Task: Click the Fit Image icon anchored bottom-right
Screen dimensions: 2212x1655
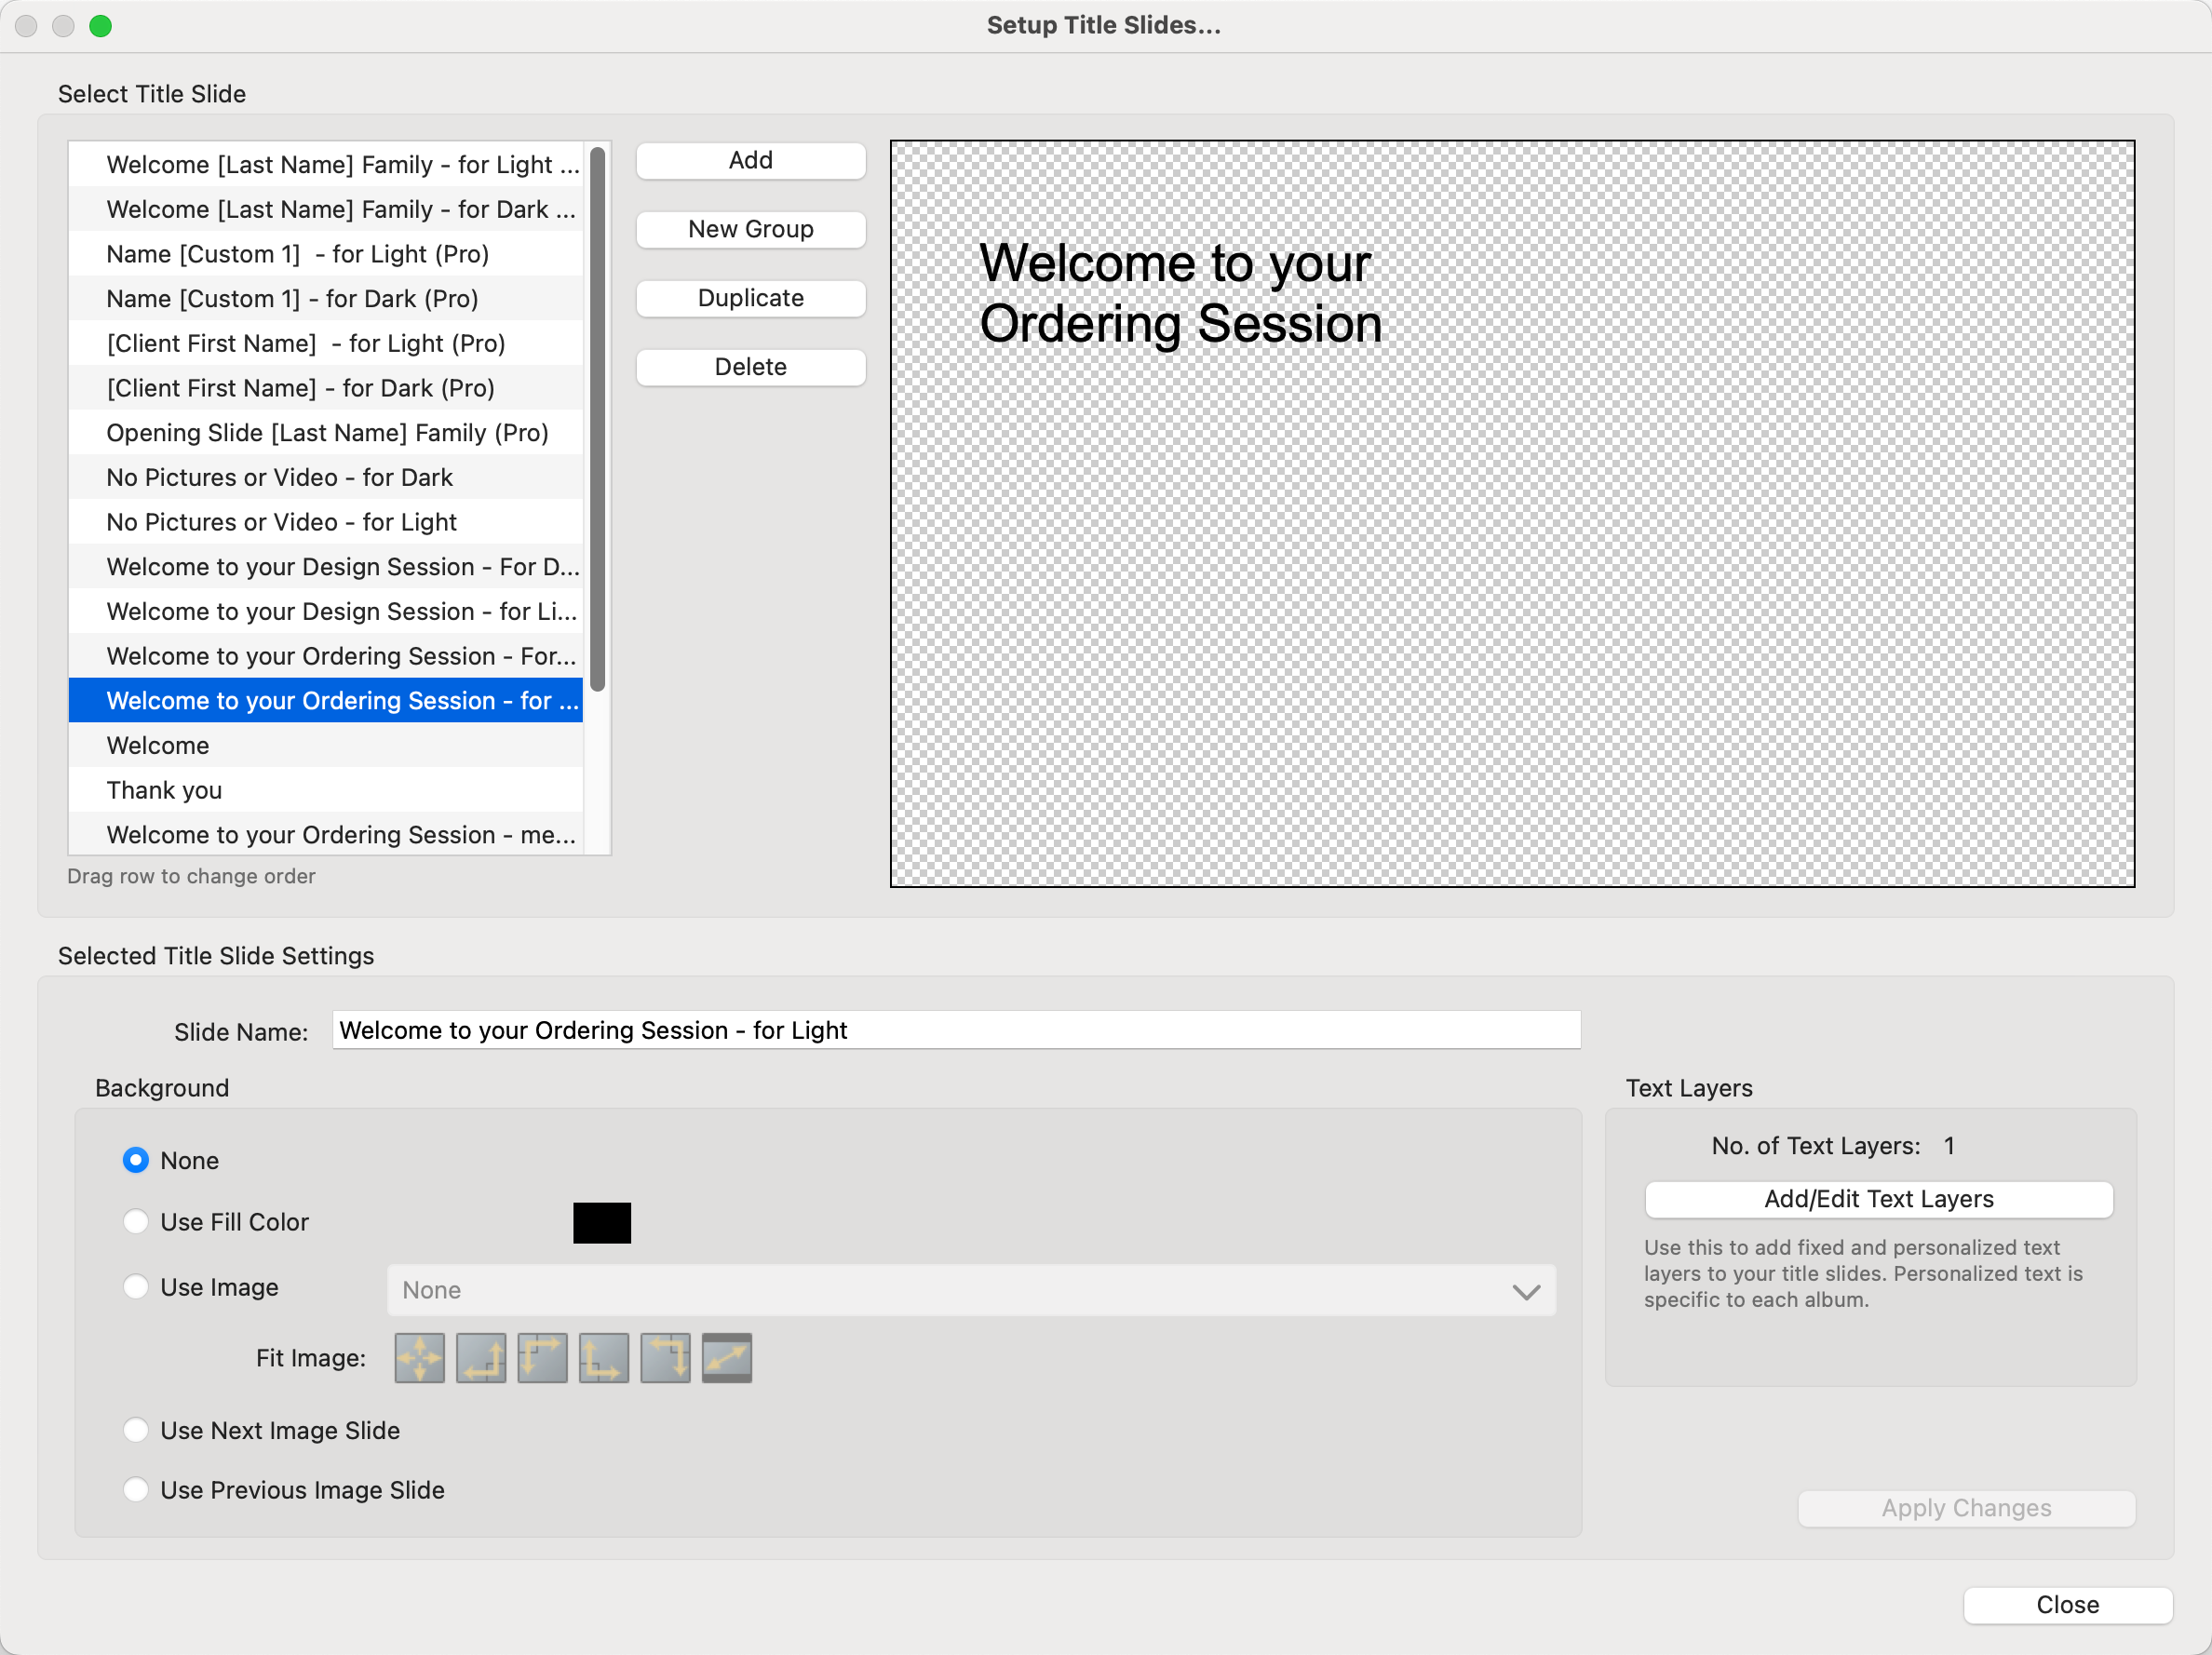Action: click(x=481, y=1358)
